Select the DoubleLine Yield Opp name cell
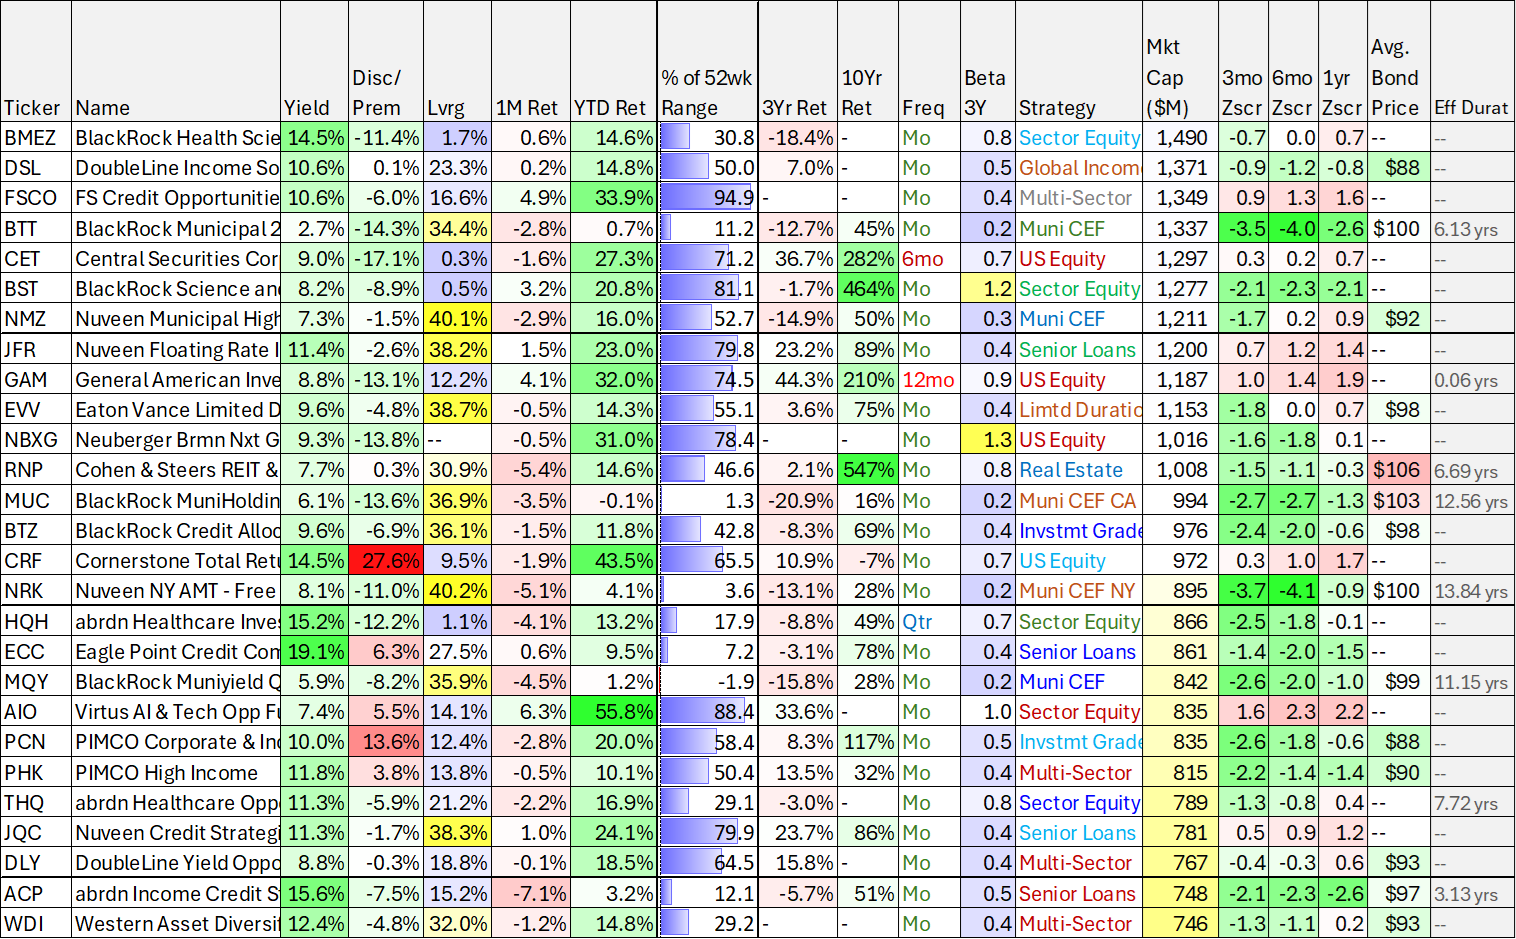 click(x=176, y=863)
